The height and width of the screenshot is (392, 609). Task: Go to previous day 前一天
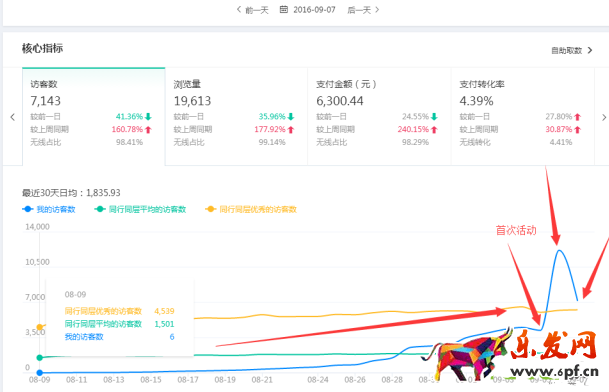pos(253,10)
